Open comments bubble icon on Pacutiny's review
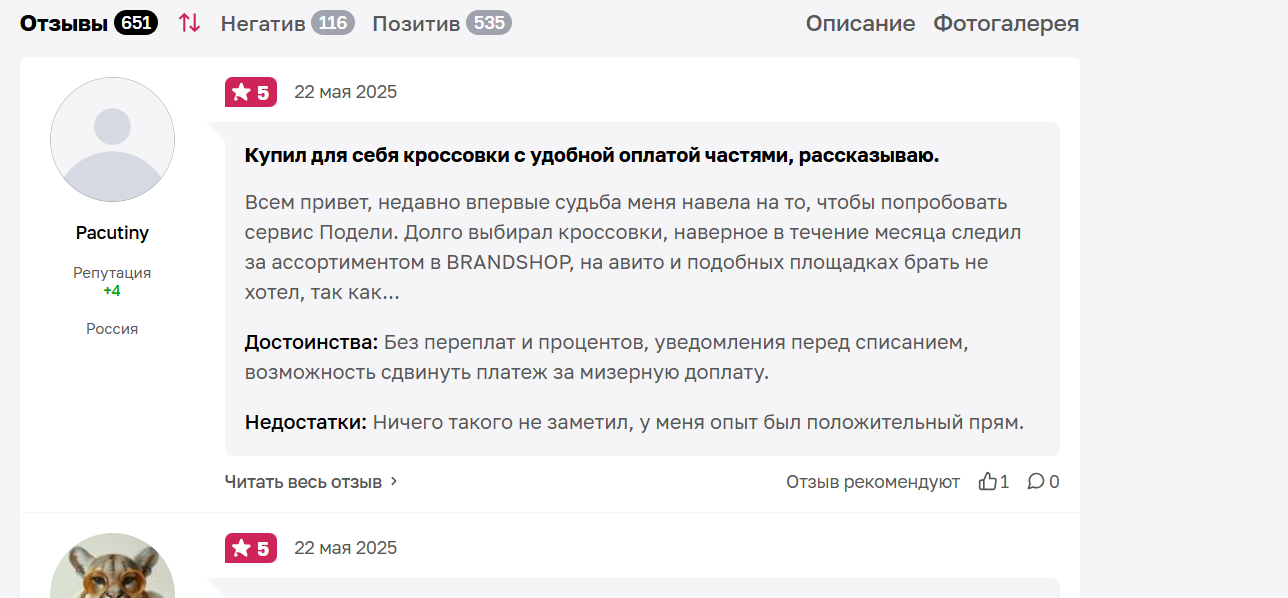The width and height of the screenshot is (1288, 598). click(x=1036, y=482)
